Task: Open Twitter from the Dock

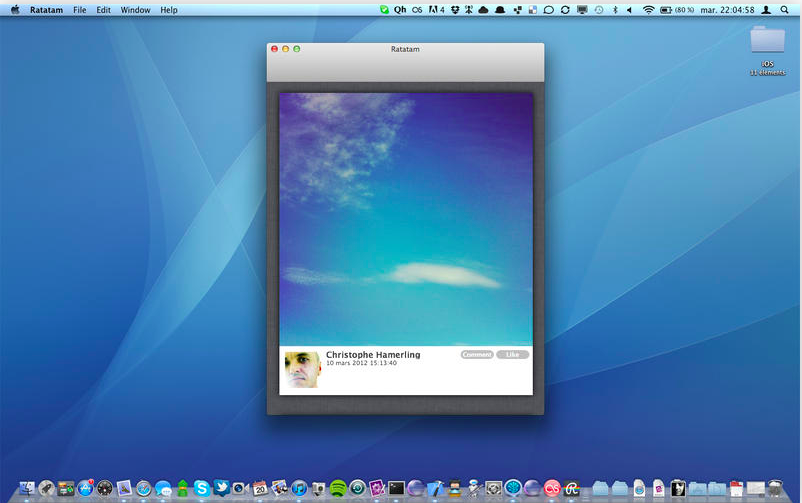Action: [221, 489]
